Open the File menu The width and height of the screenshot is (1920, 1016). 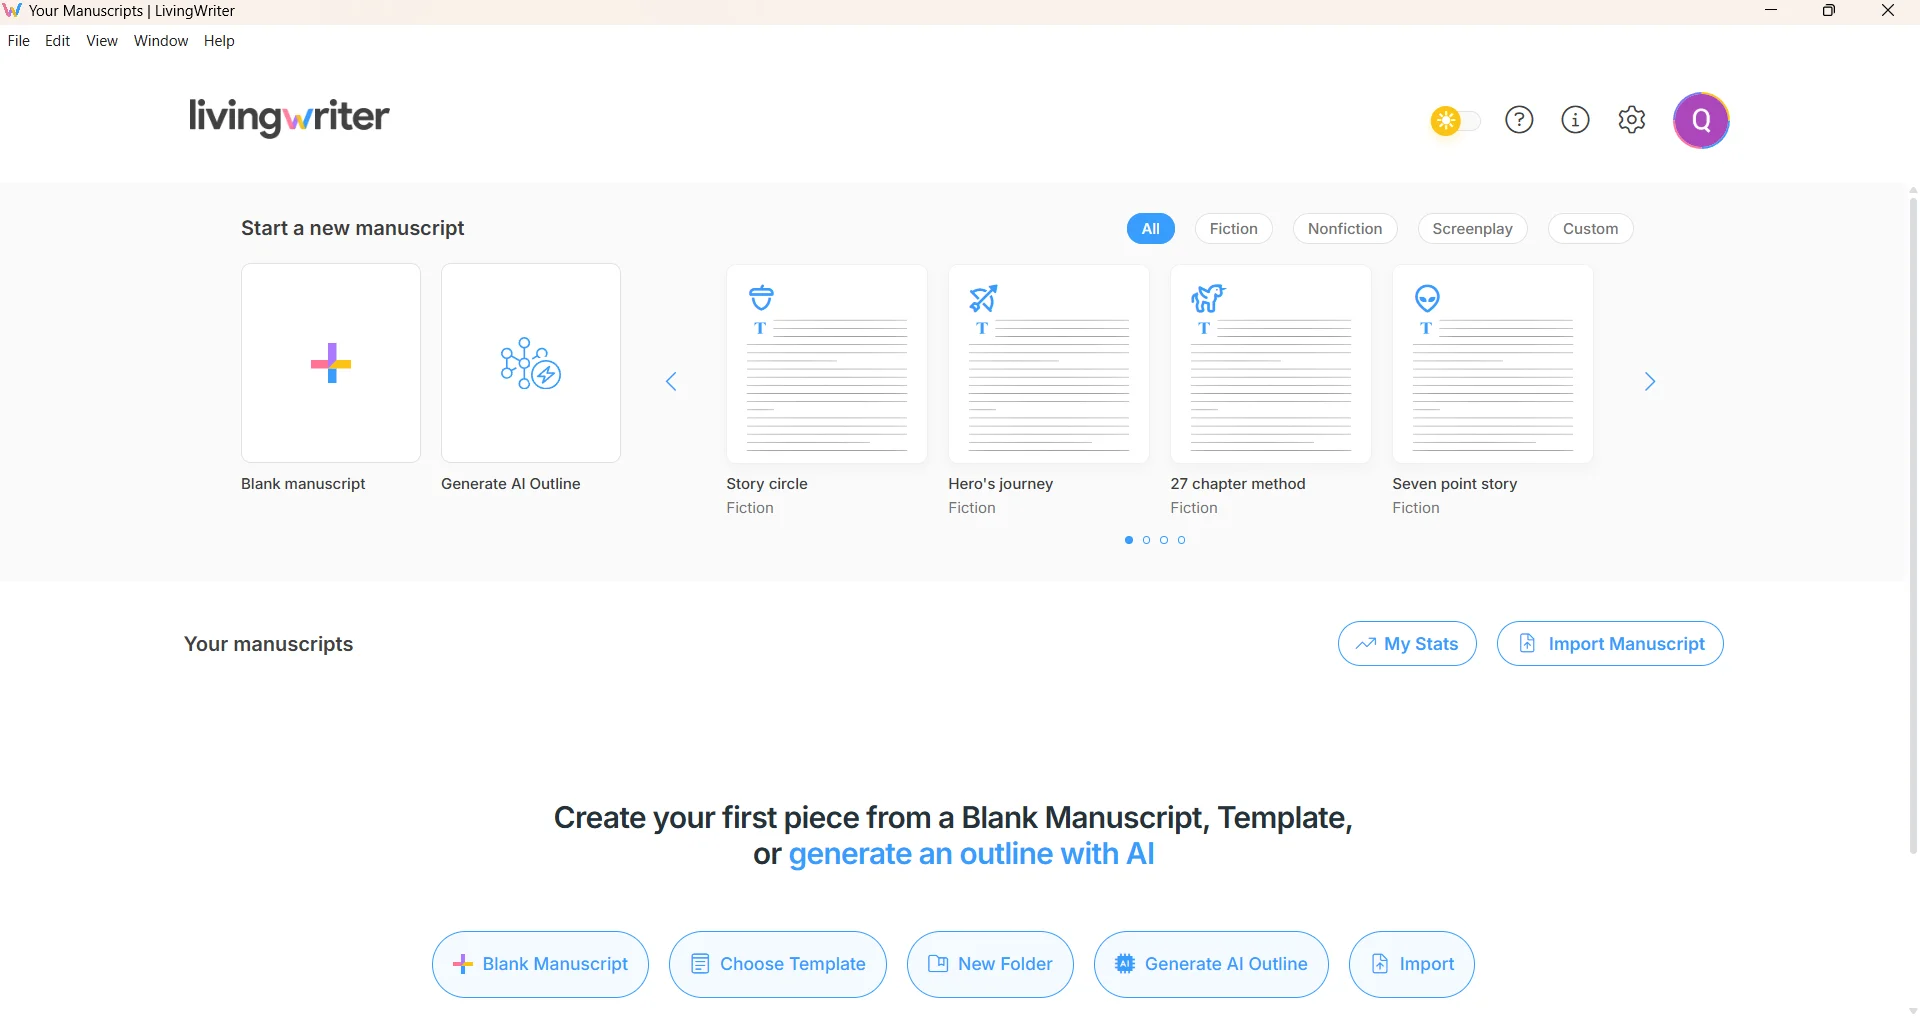(18, 41)
